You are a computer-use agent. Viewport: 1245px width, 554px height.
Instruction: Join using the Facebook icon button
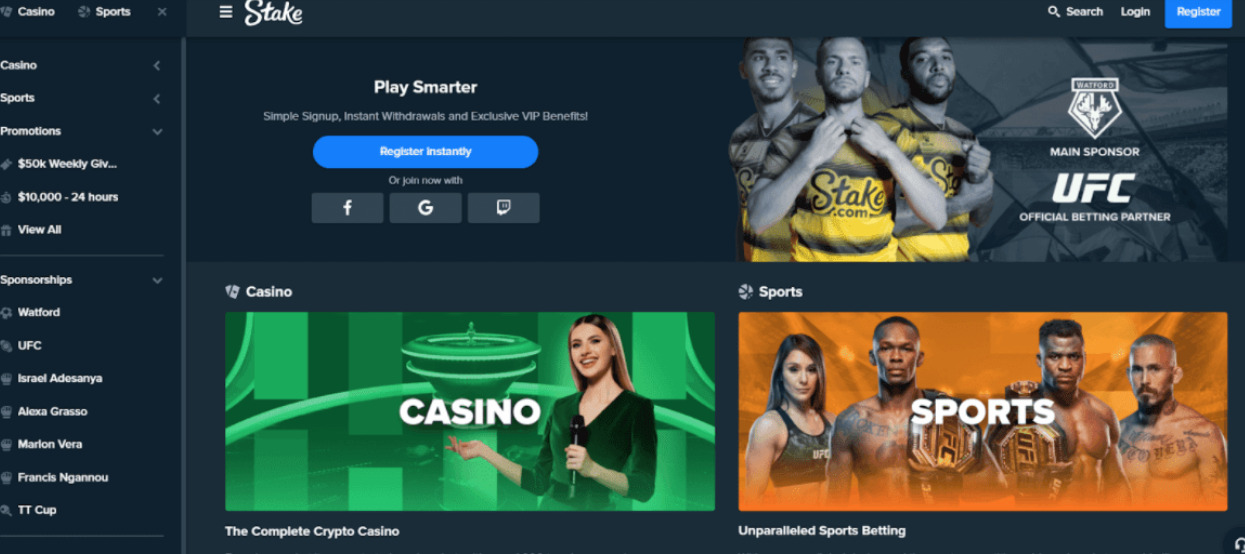point(347,208)
